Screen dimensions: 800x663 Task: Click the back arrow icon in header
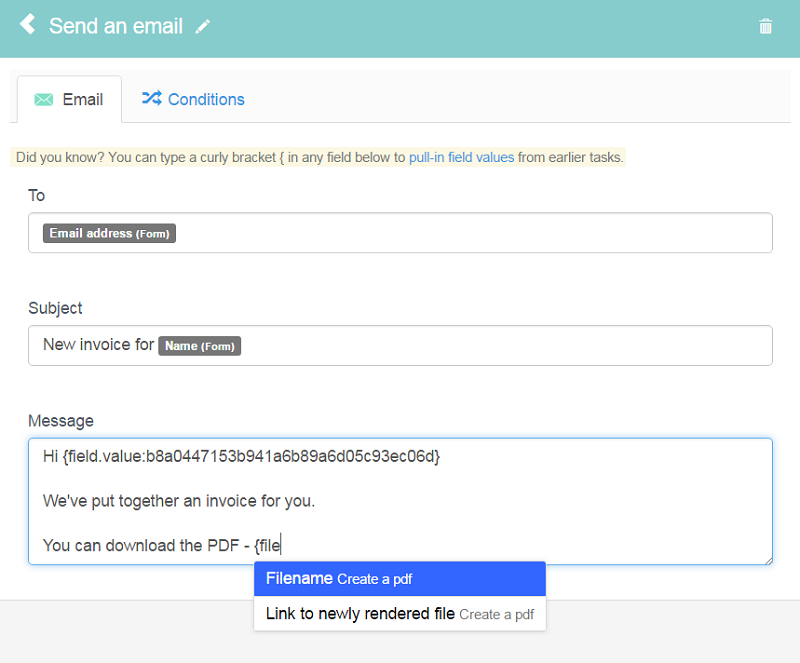tap(28, 24)
